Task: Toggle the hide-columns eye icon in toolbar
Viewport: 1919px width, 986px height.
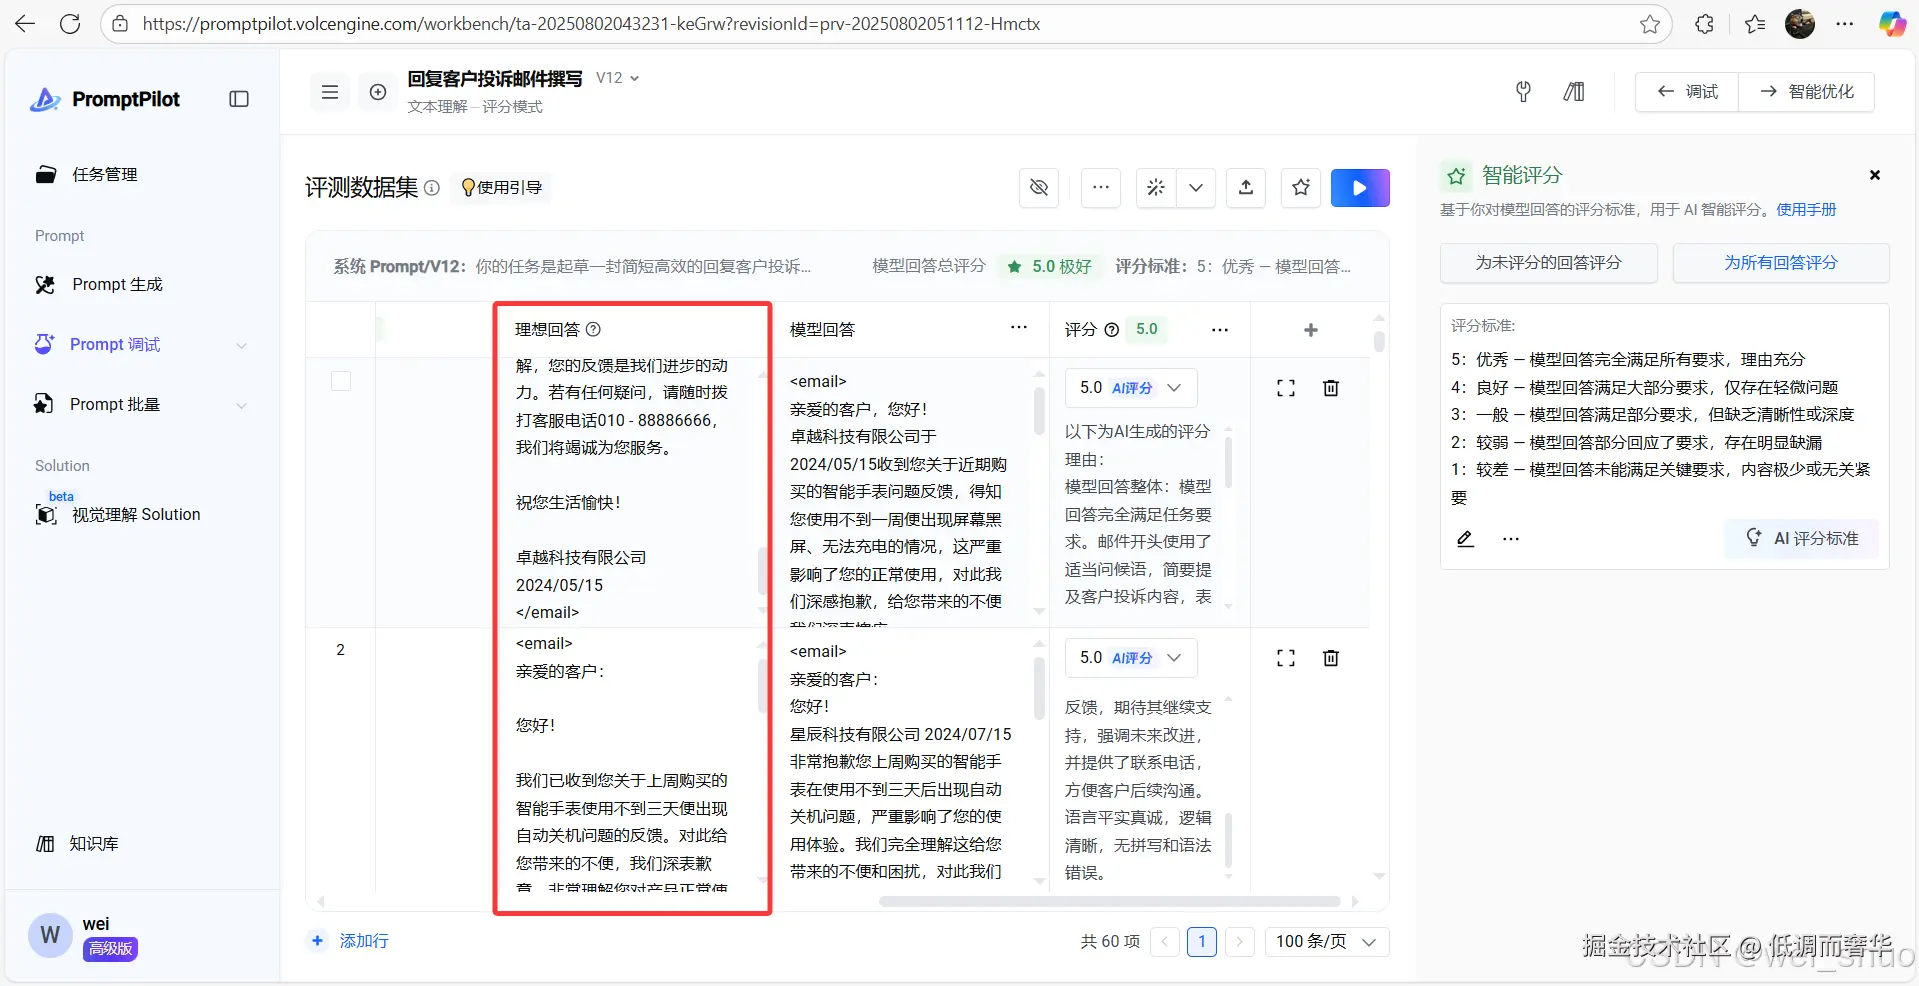Action: [x=1038, y=188]
